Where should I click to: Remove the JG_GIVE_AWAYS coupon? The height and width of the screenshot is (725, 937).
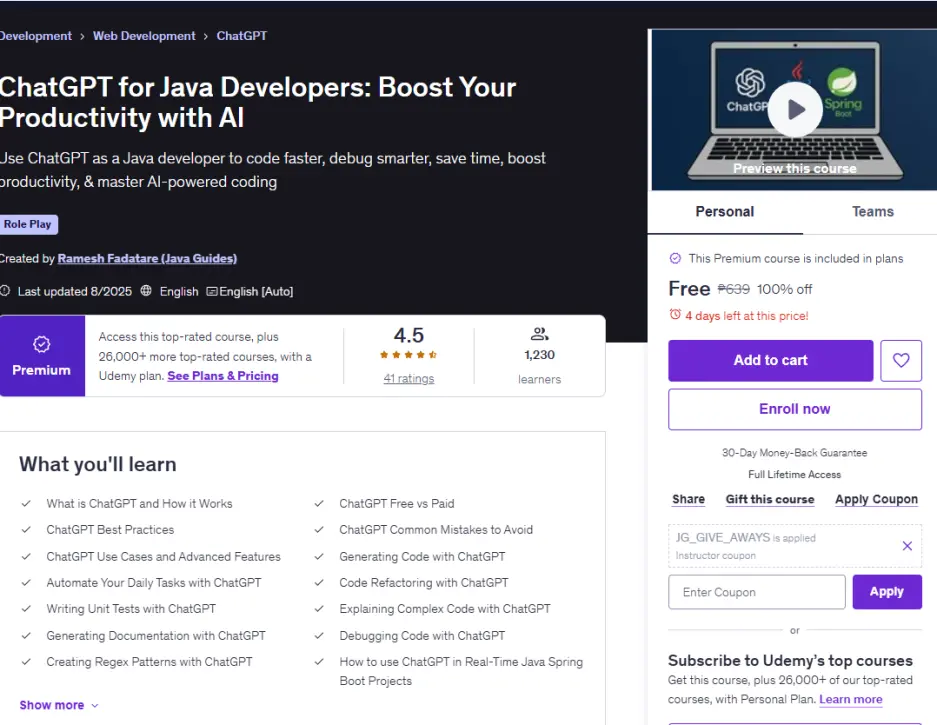tap(907, 546)
